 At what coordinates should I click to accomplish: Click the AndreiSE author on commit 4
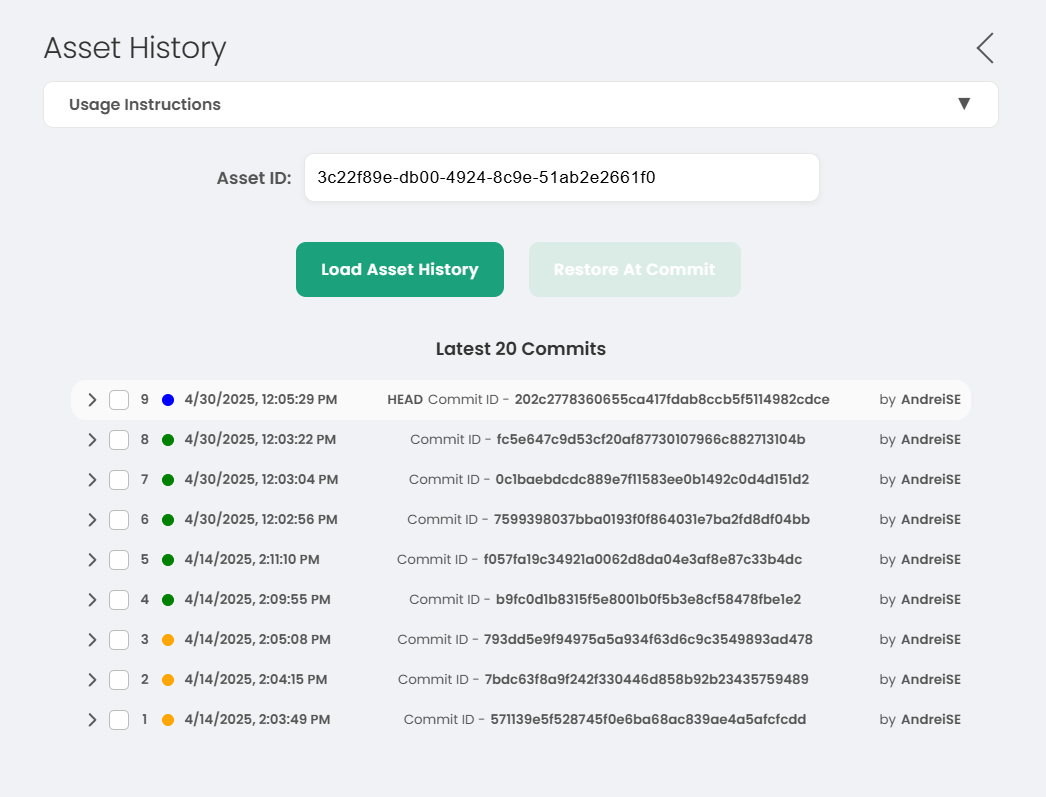click(930, 600)
